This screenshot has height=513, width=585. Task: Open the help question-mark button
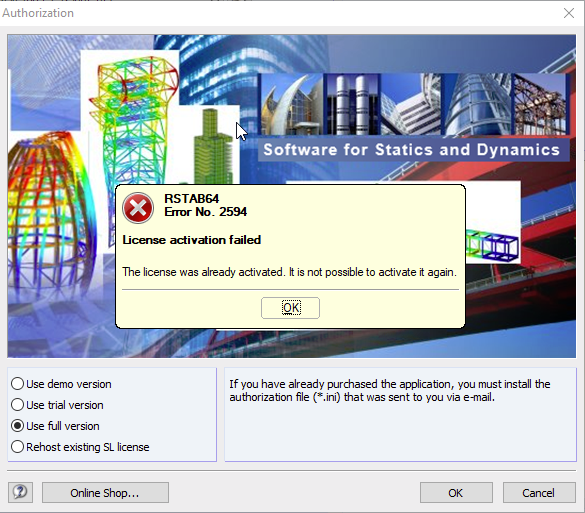[20, 492]
